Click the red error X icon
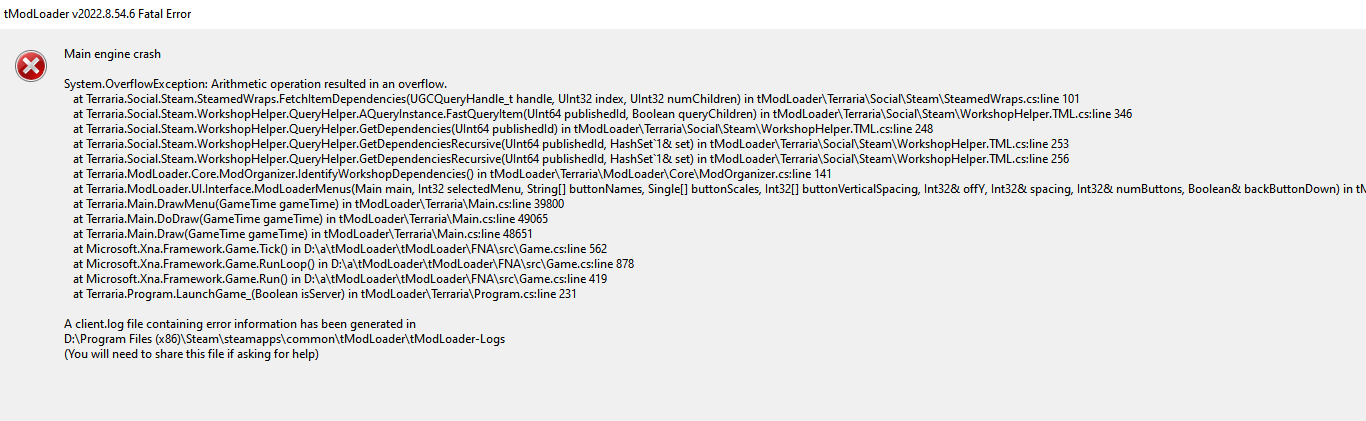The height and width of the screenshot is (421, 1366). [31, 67]
